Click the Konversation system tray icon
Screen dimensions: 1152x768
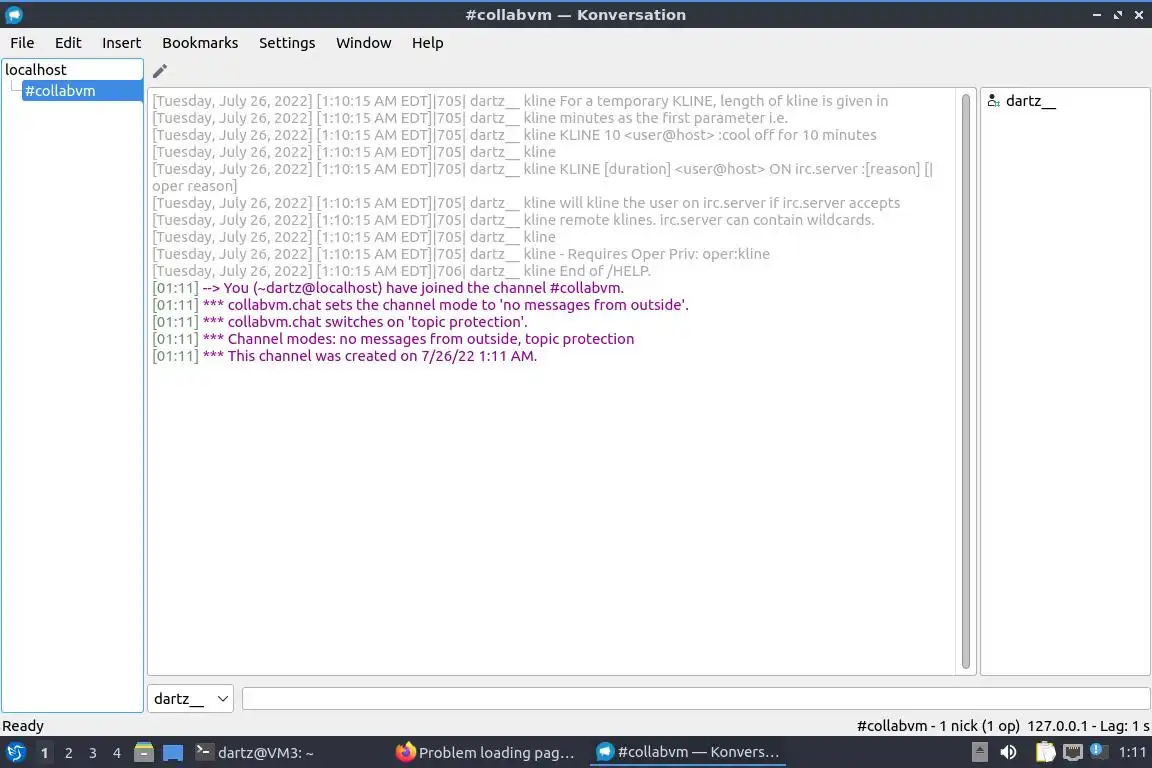click(x=1098, y=751)
